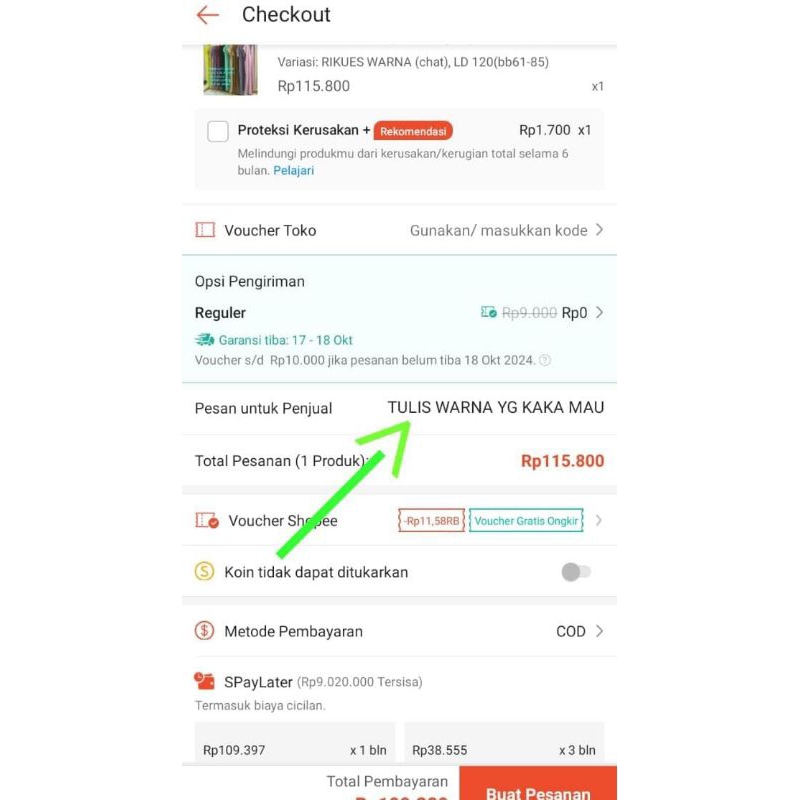800x800 pixels.
Task: Tap the Metode Pembayaran dollar icon
Action: point(205,631)
